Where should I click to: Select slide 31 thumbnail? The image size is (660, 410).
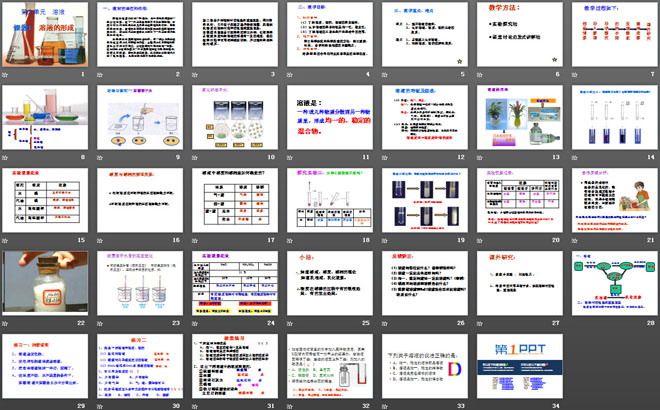235,366
